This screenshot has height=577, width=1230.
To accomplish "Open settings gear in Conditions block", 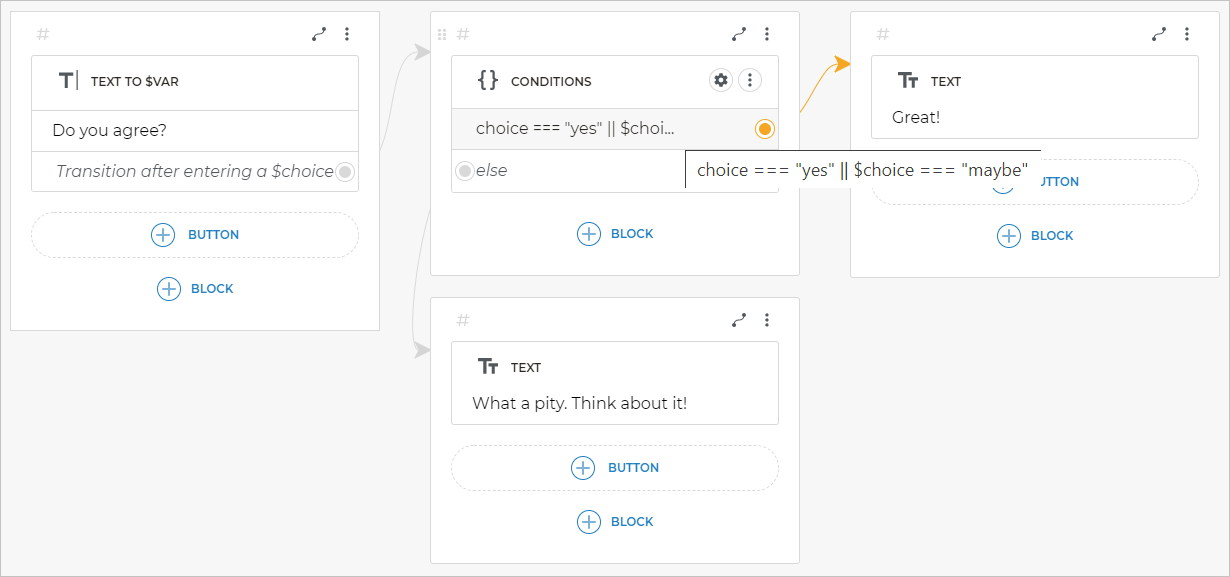I will pyautogui.click(x=721, y=81).
